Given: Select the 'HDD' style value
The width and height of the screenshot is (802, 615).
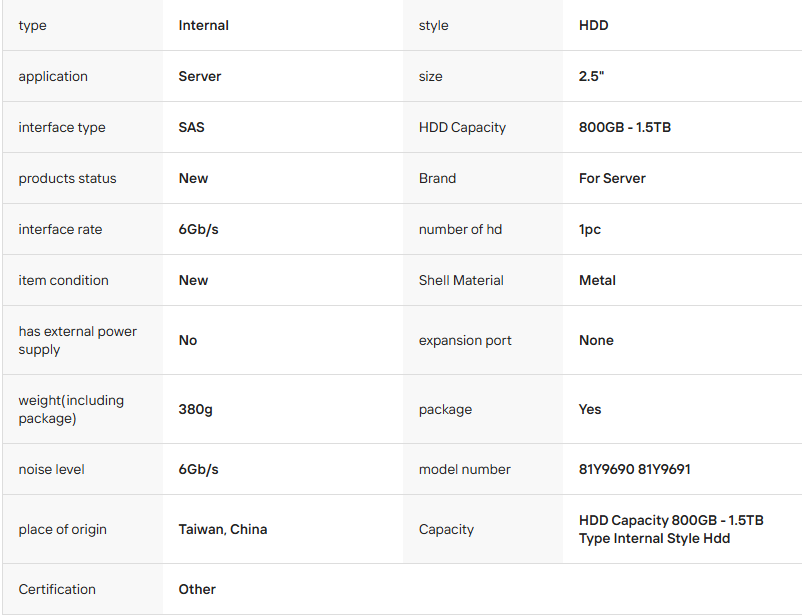Looking at the screenshot, I should [593, 25].
